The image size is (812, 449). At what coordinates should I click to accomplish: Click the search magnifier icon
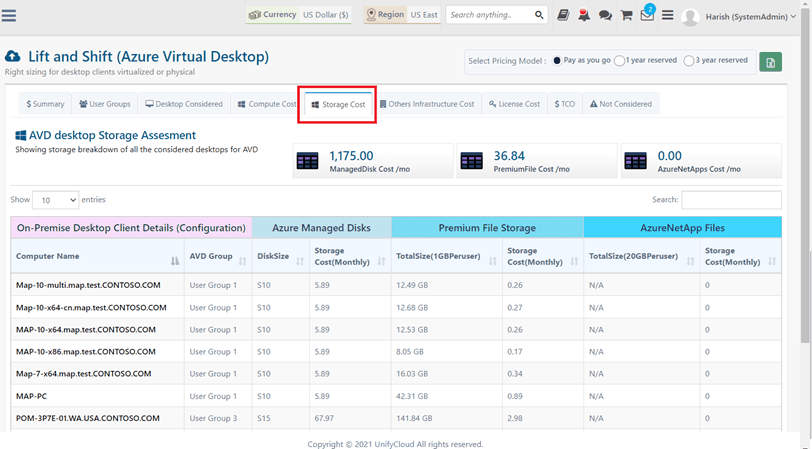click(539, 15)
